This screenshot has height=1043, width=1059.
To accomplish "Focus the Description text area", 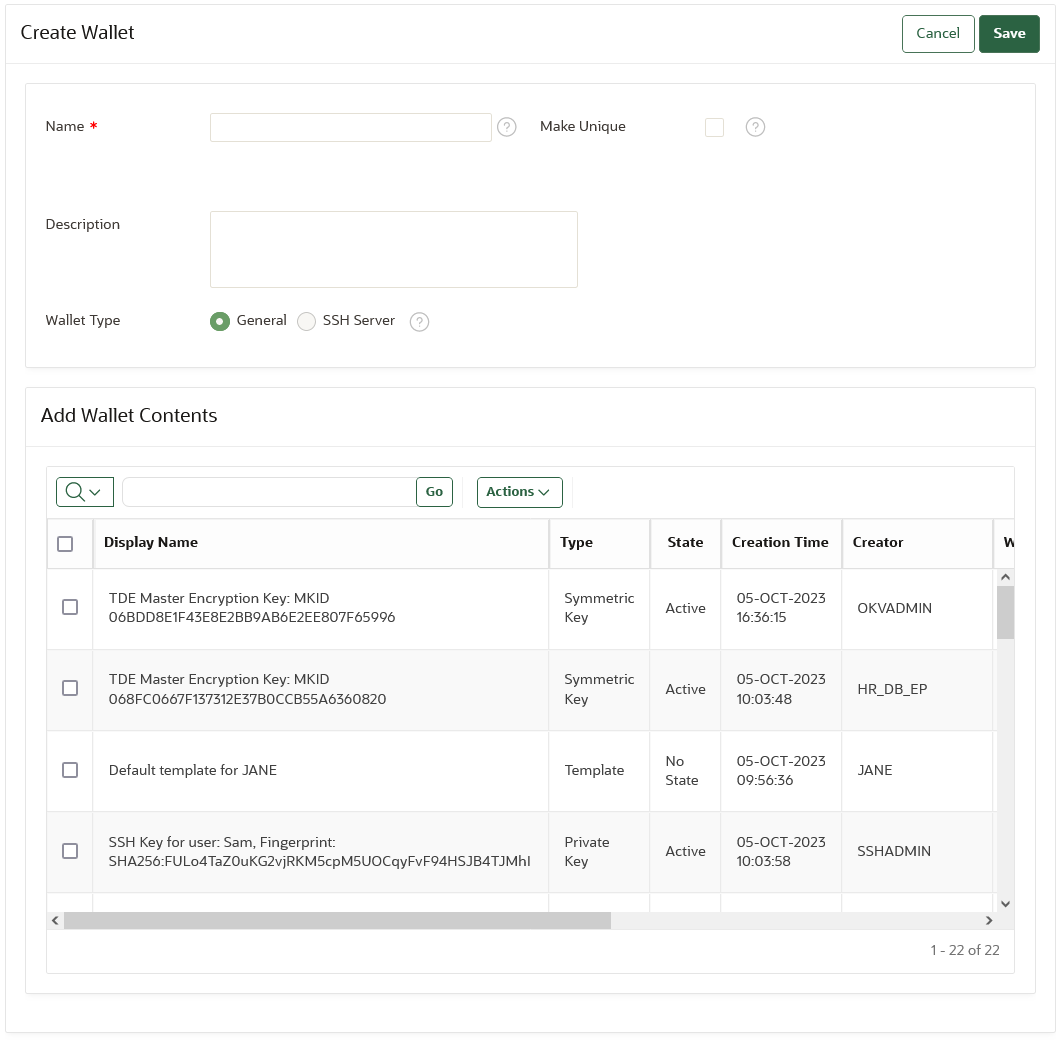I will [394, 249].
